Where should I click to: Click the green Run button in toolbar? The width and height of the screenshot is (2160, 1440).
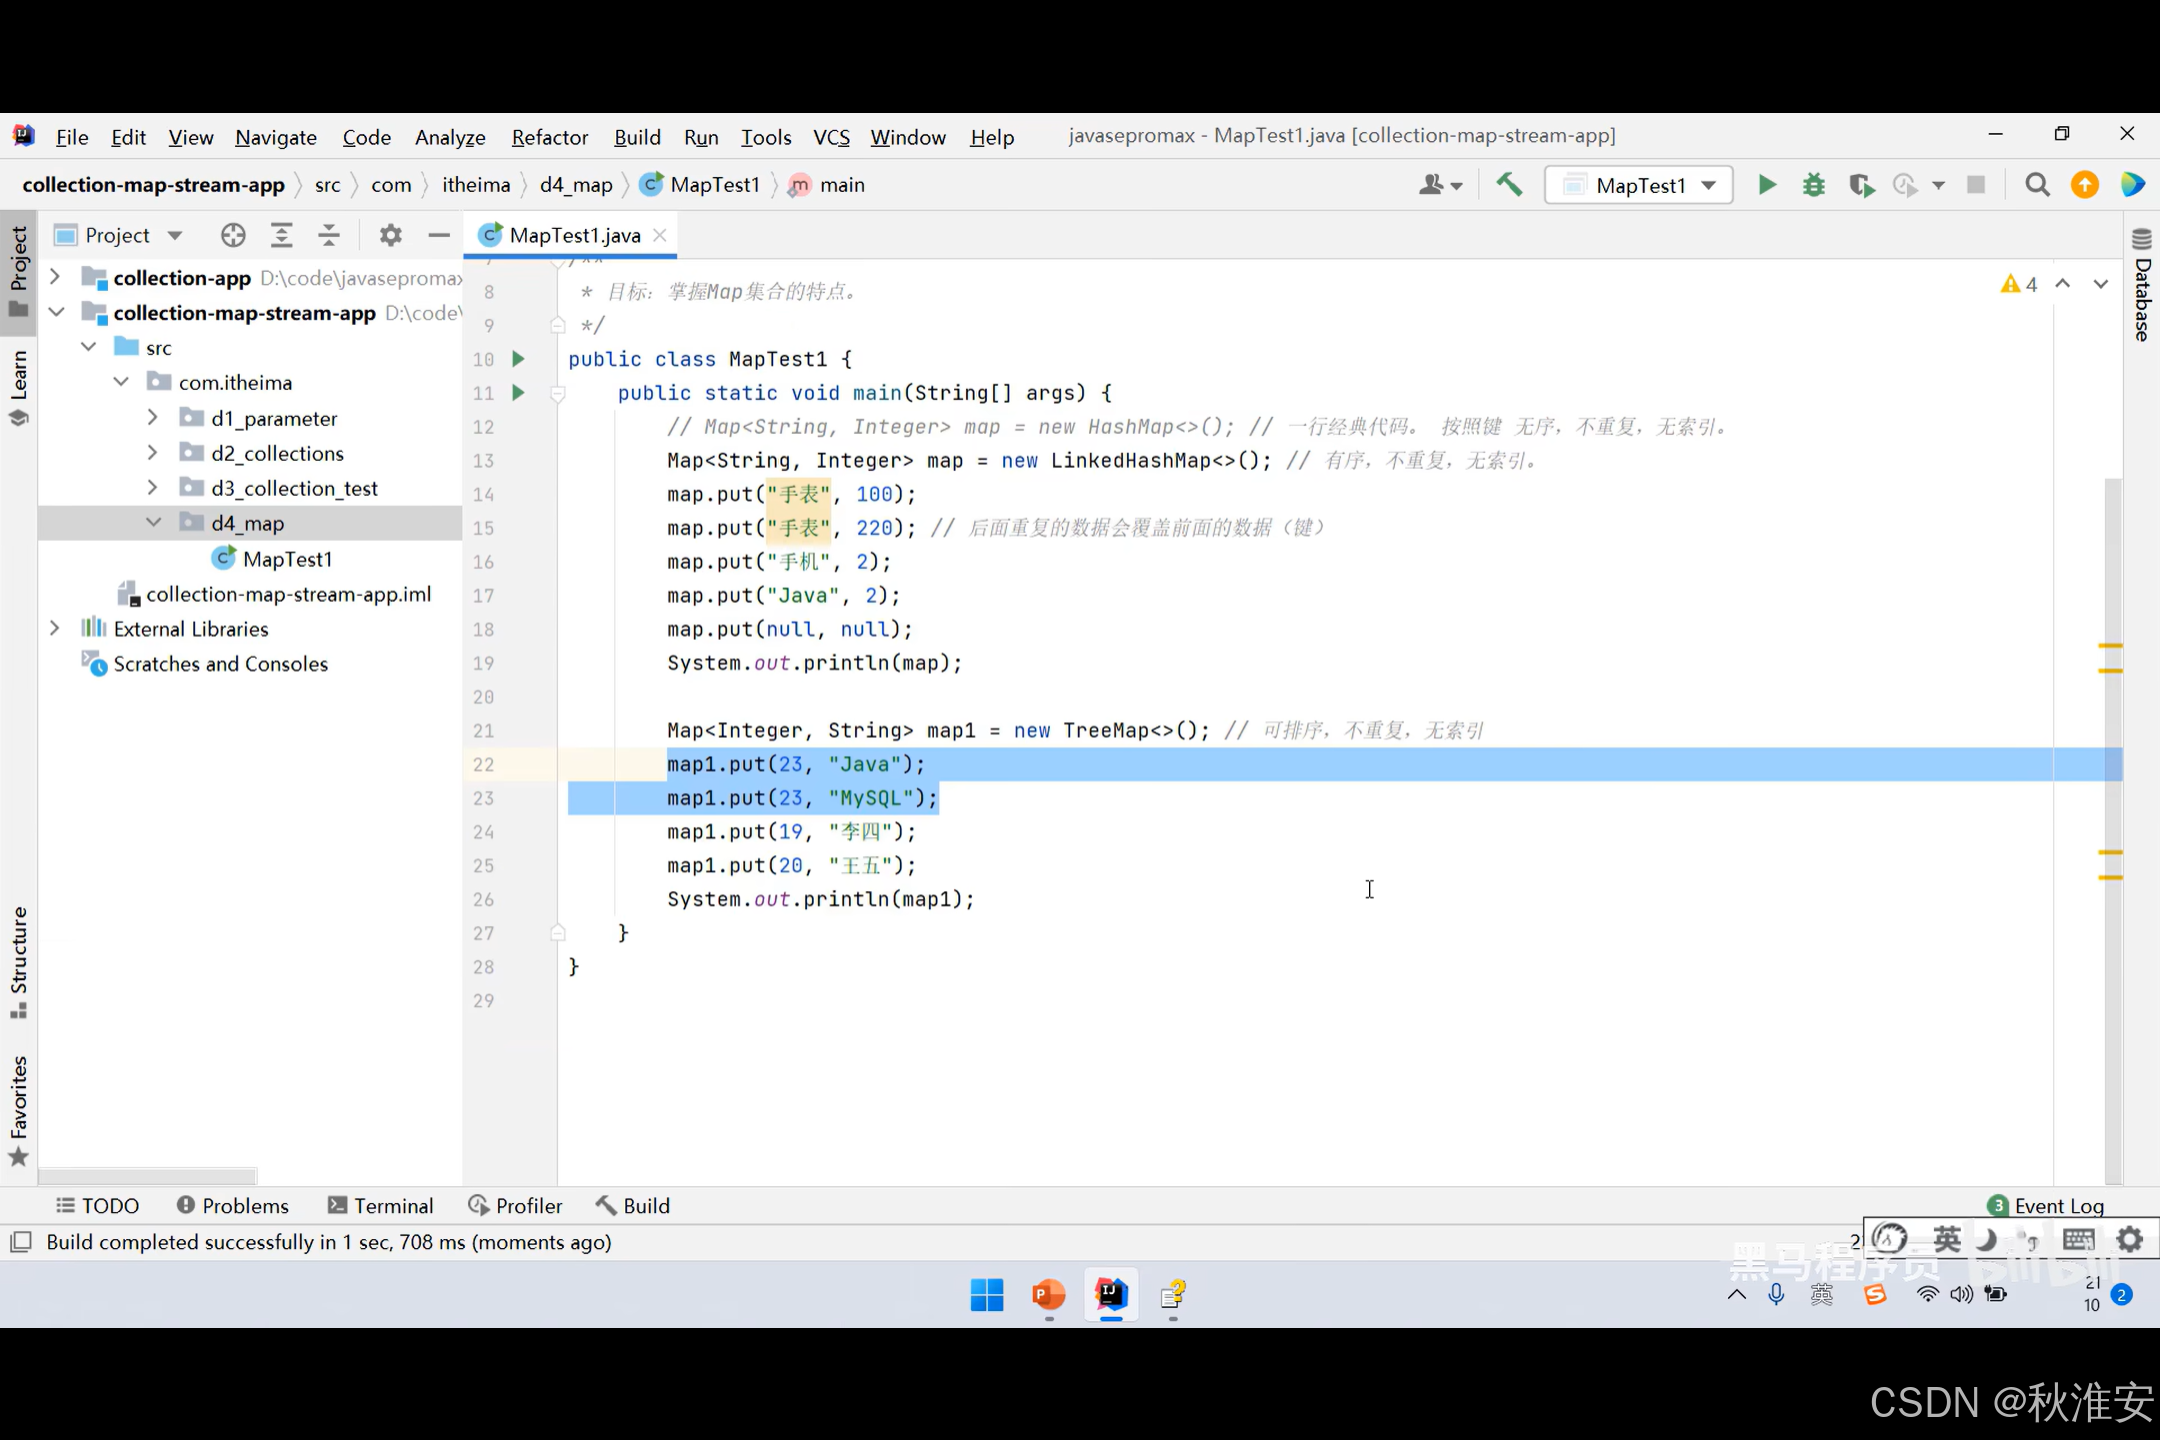[x=1767, y=185]
